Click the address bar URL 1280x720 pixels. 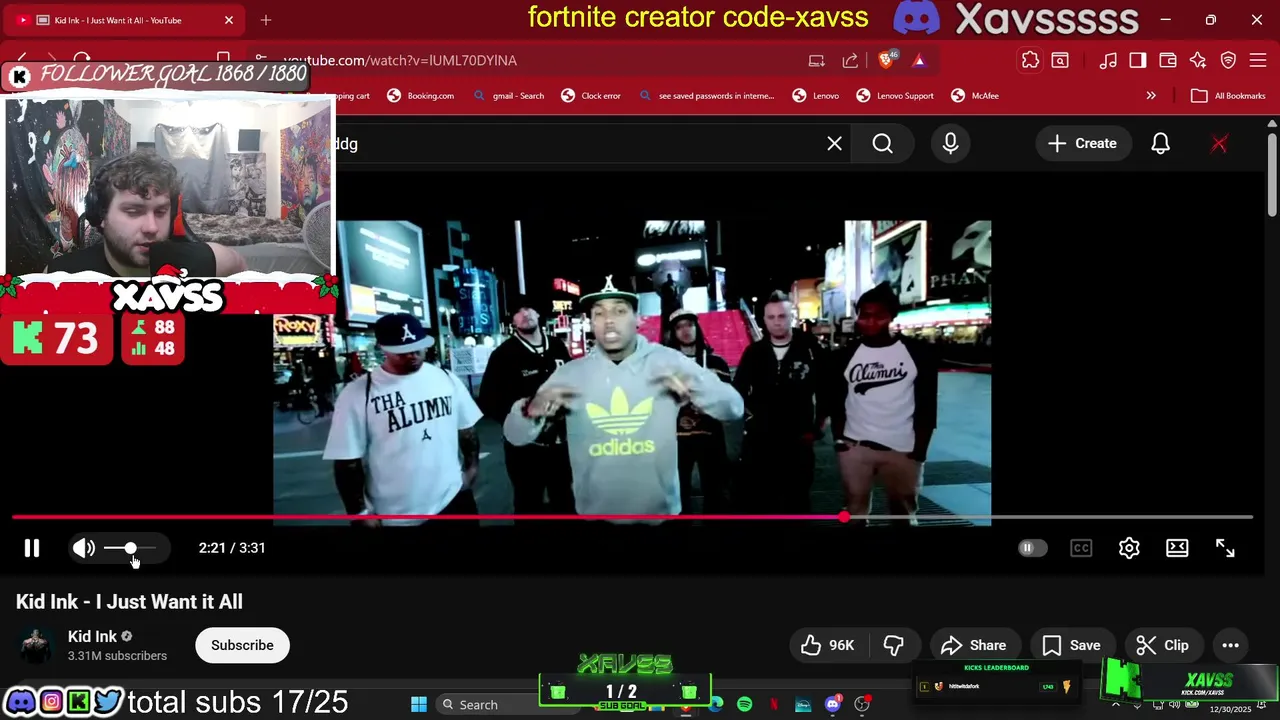coord(400,61)
